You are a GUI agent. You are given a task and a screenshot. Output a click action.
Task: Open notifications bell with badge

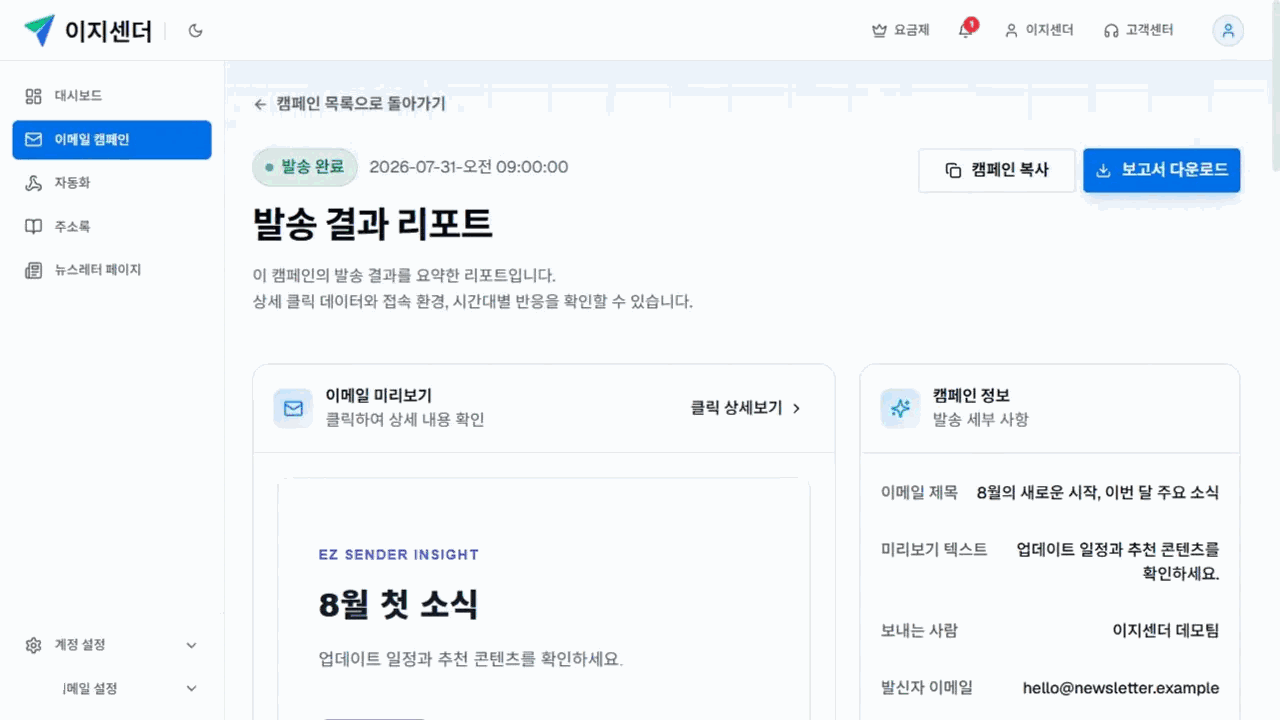(x=966, y=30)
